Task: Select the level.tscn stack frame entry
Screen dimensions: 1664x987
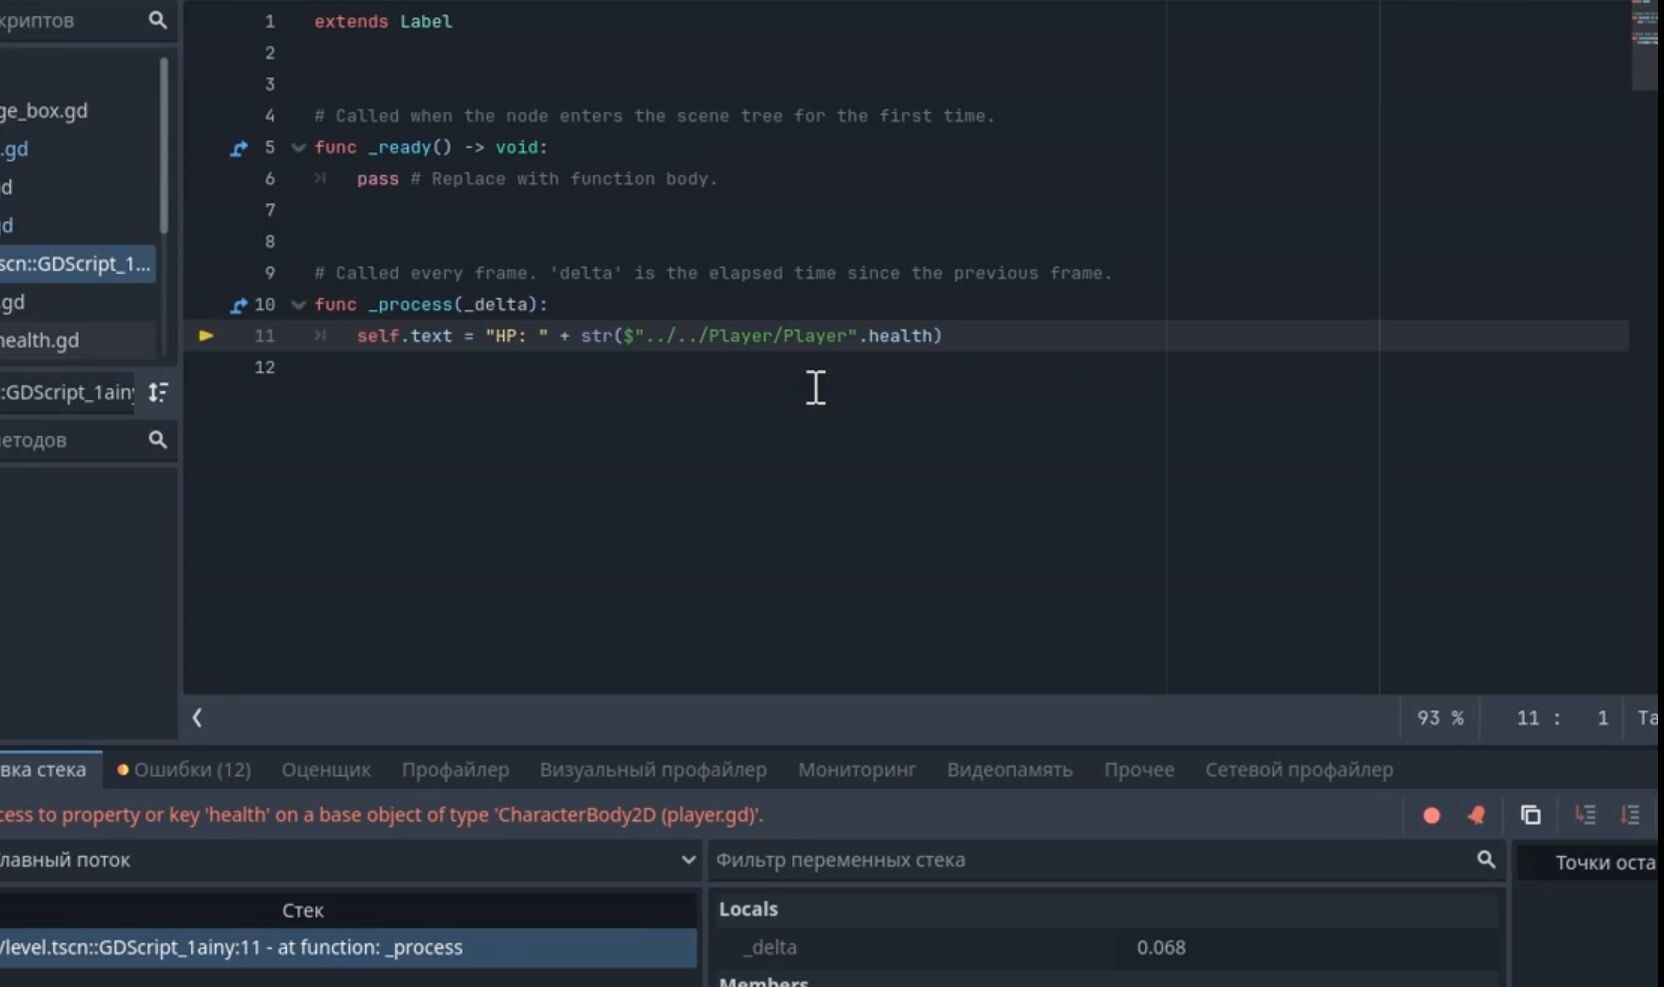Action: tap(346, 948)
